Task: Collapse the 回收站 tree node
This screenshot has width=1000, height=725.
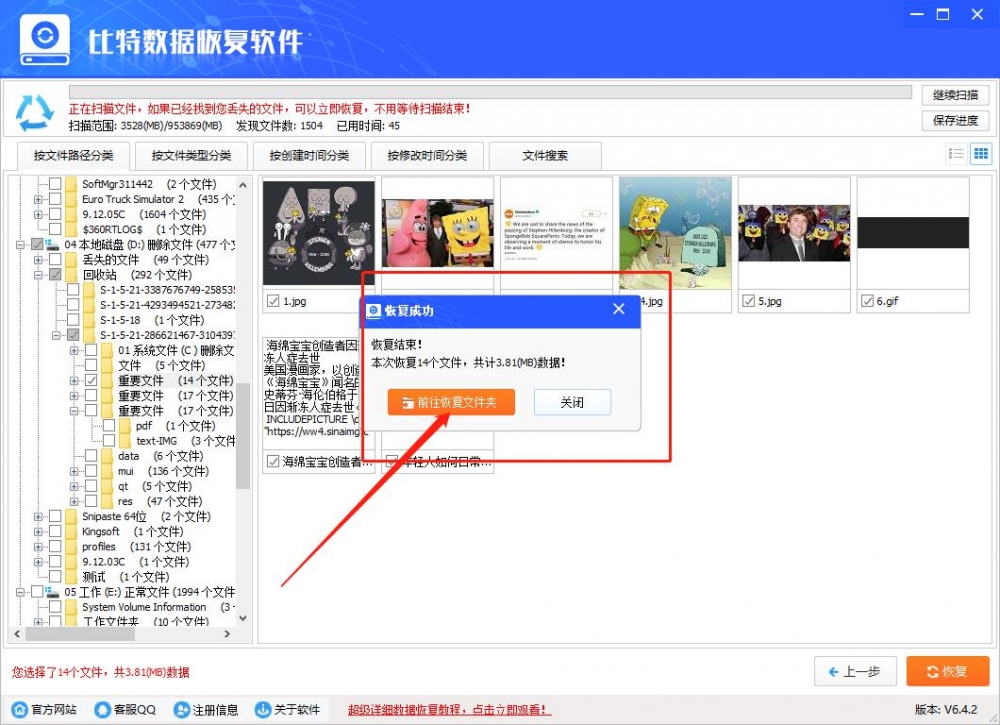Action: tap(38, 275)
